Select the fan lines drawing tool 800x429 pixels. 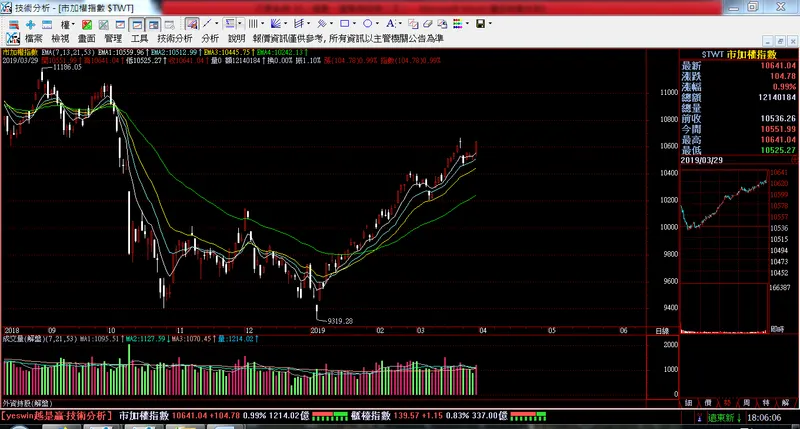[x=276, y=23]
